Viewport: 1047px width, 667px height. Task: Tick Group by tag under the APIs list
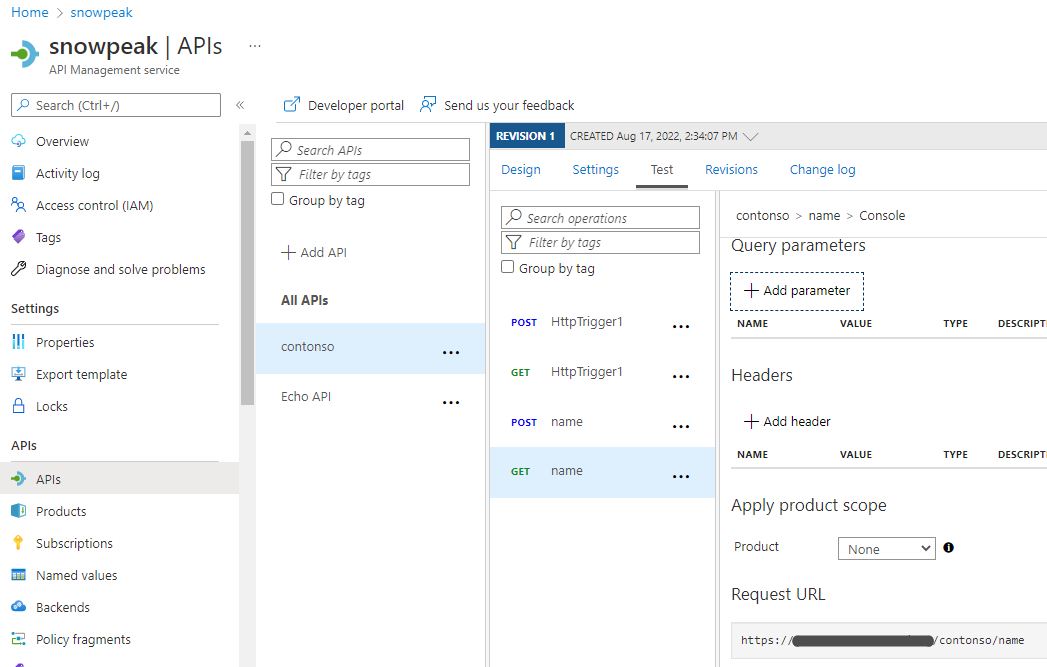(x=278, y=199)
